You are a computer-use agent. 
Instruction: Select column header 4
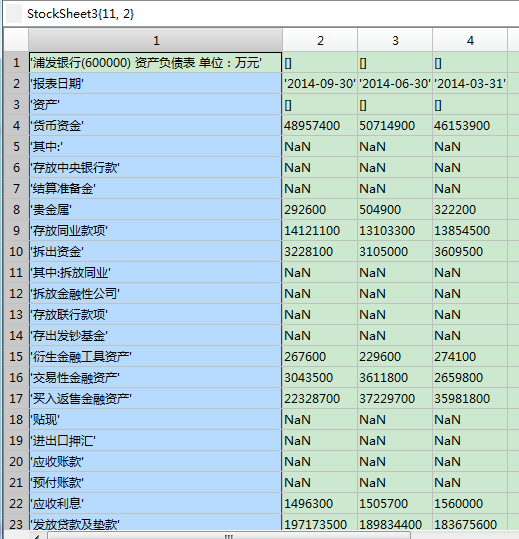(x=470, y=40)
